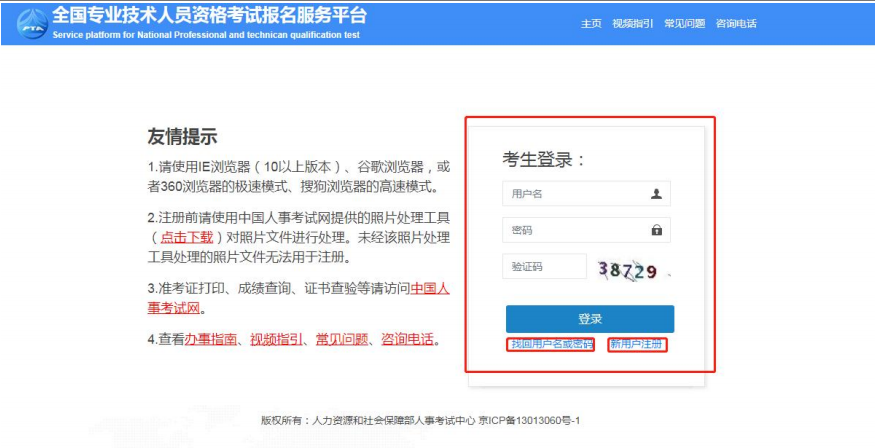875x448 pixels.
Task: Focus the 密码 input field
Action: [586, 230]
